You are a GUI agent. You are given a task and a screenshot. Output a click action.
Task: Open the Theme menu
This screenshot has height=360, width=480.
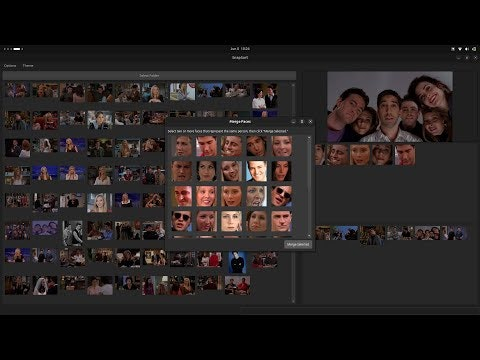[28, 66]
